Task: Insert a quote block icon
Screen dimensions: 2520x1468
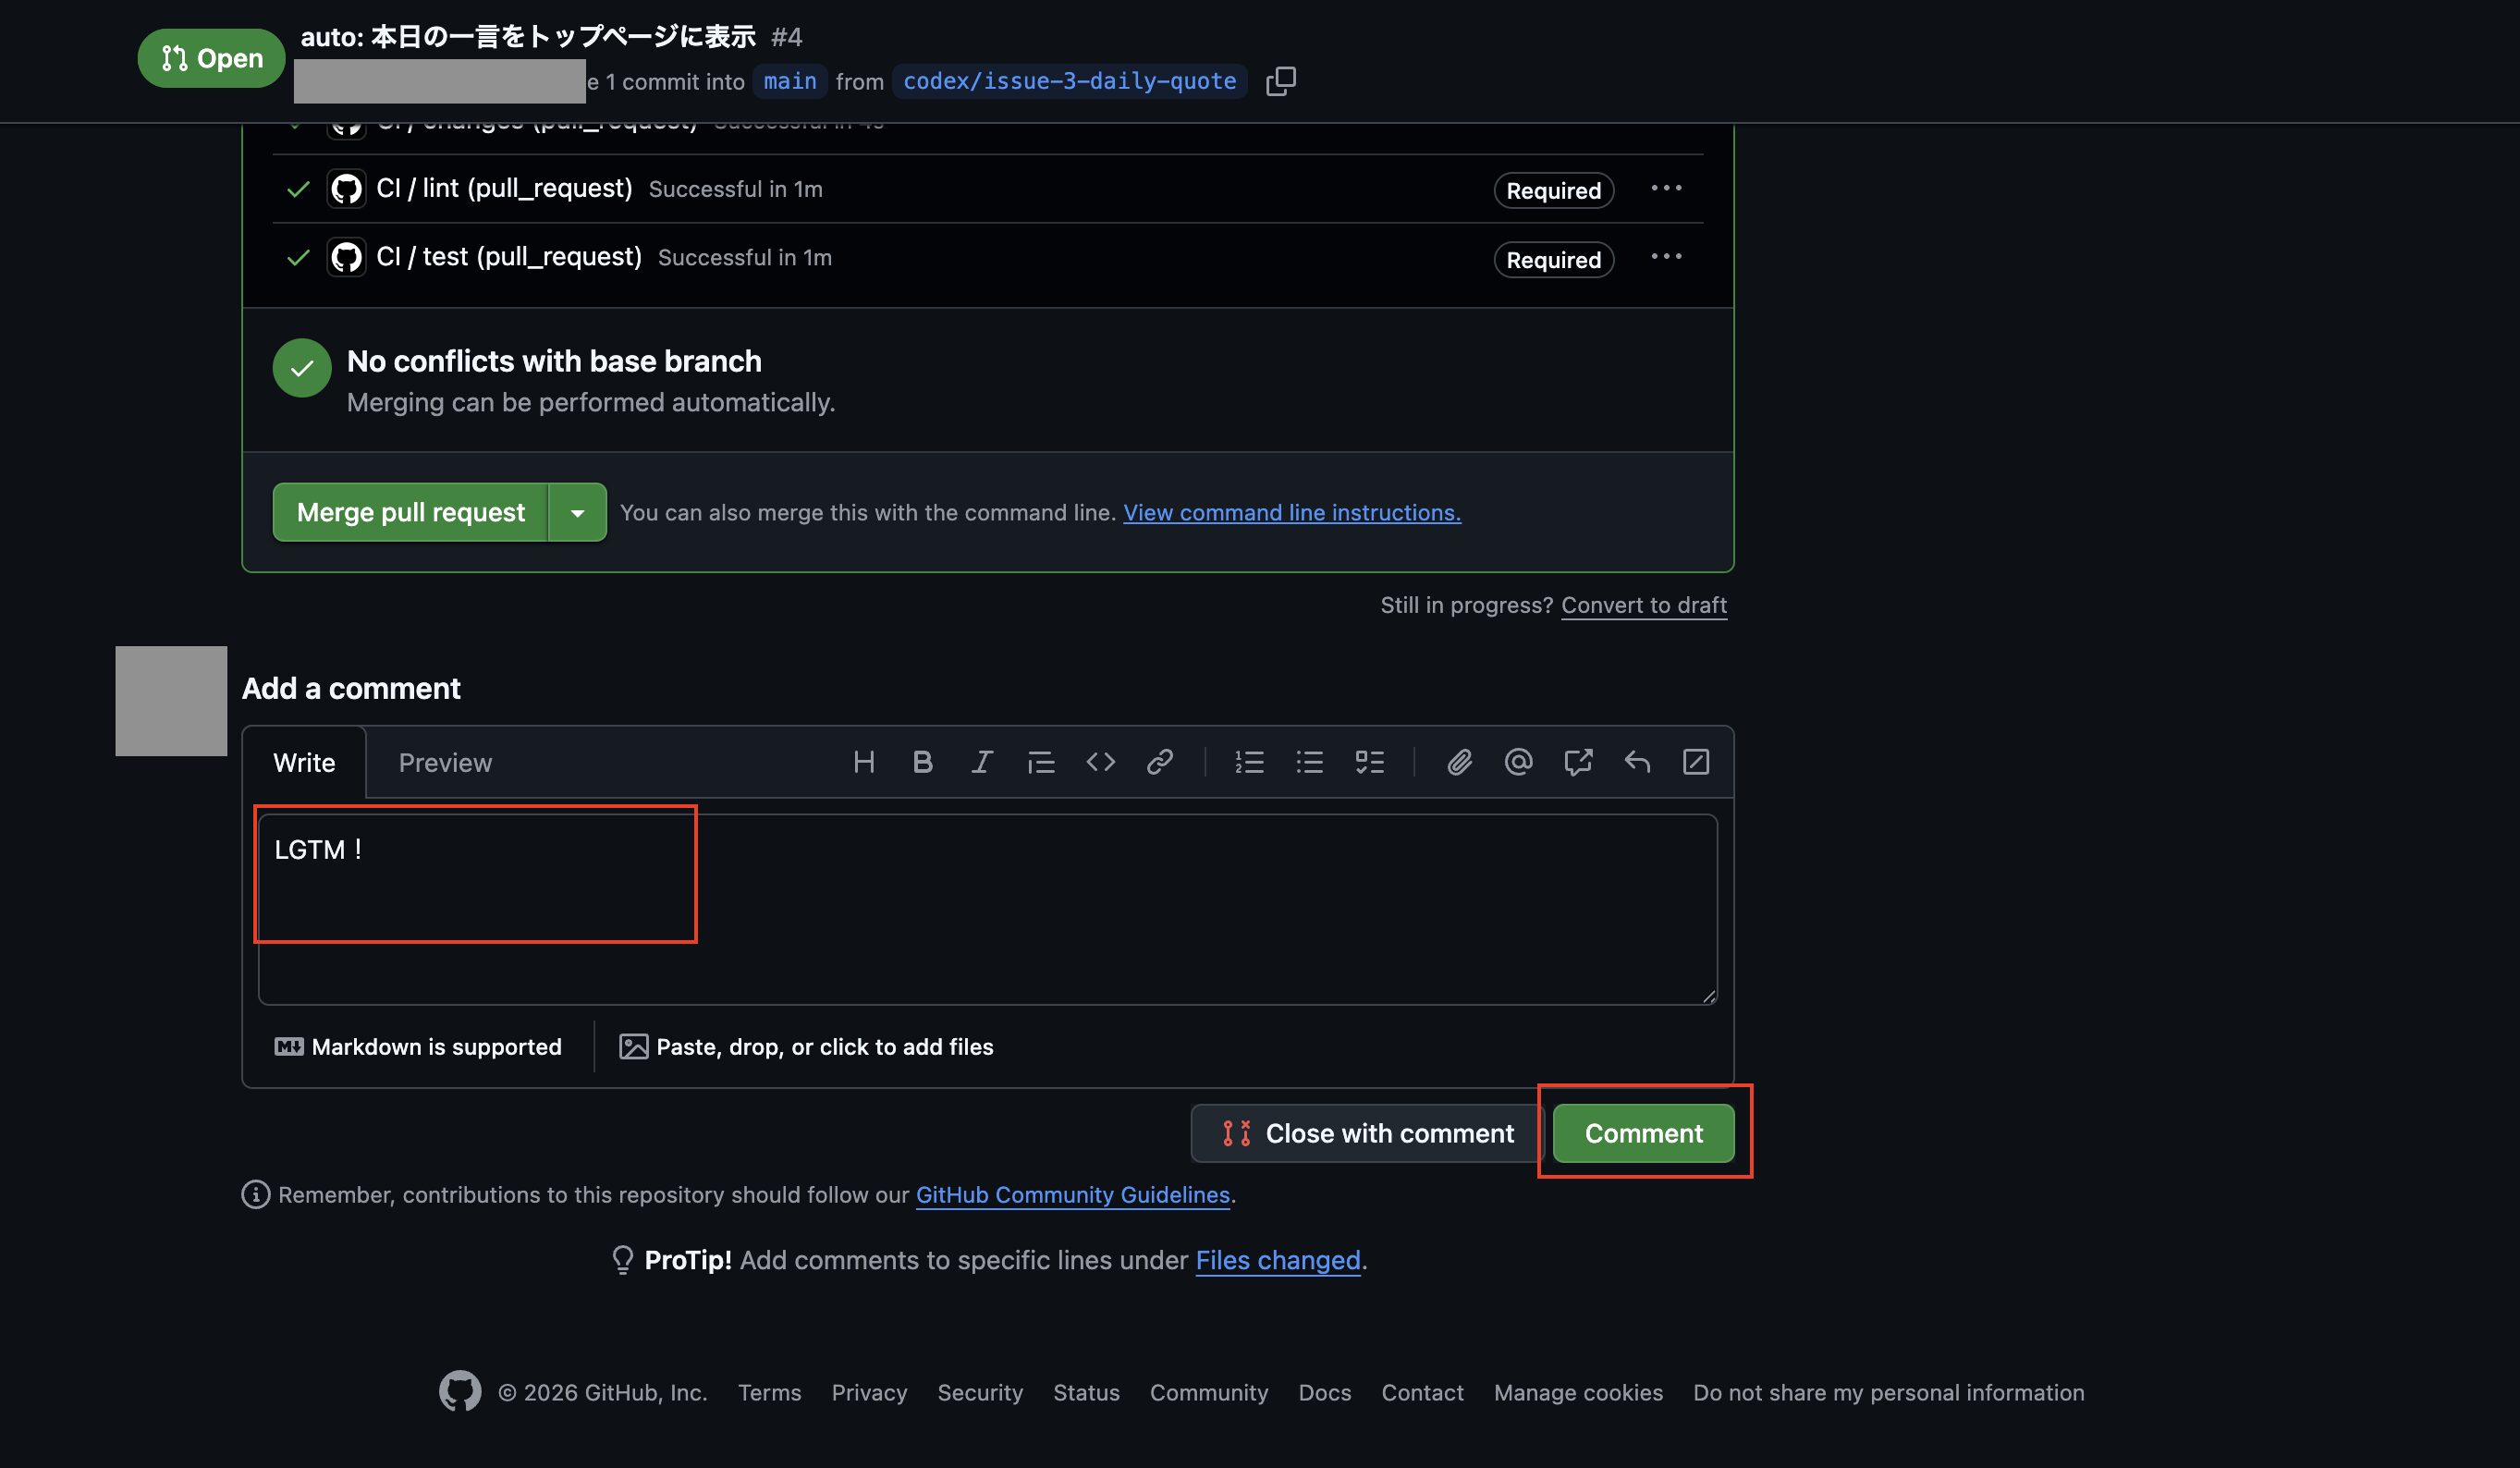Action: tap(1041, 762)
